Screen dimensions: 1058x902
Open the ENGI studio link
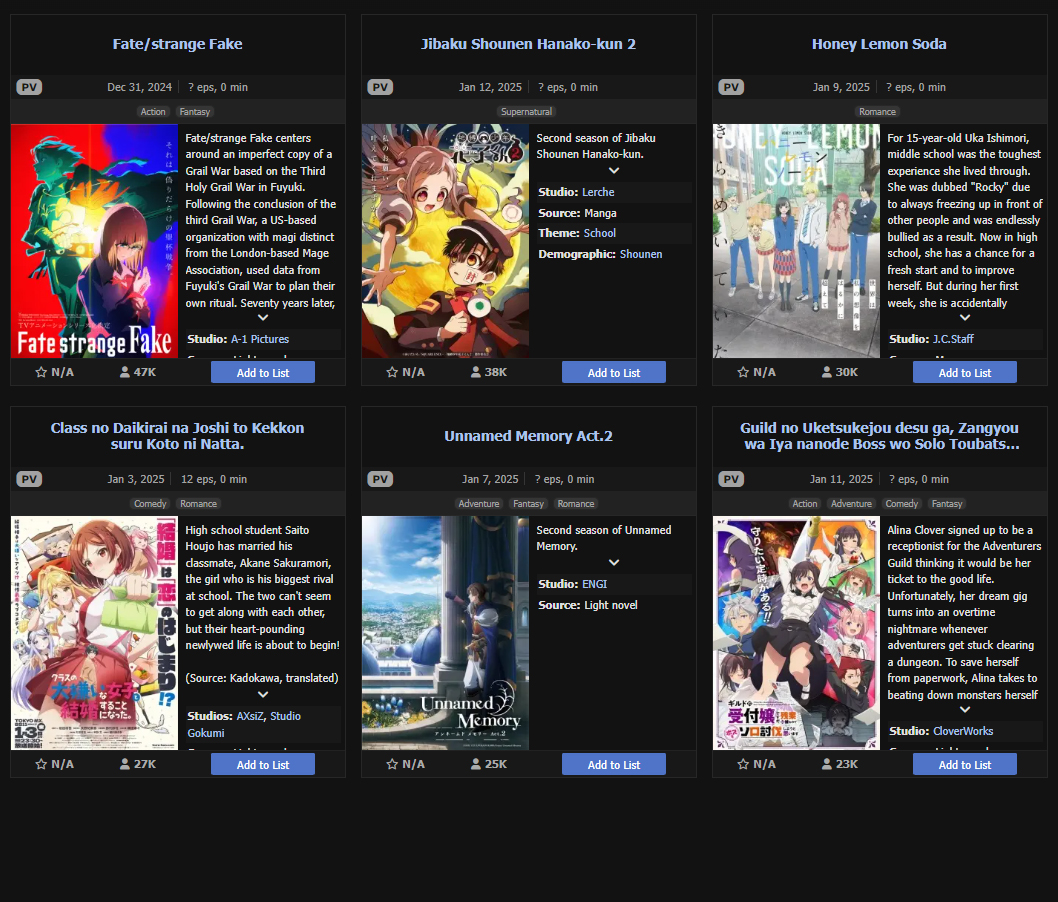[594, 584]
